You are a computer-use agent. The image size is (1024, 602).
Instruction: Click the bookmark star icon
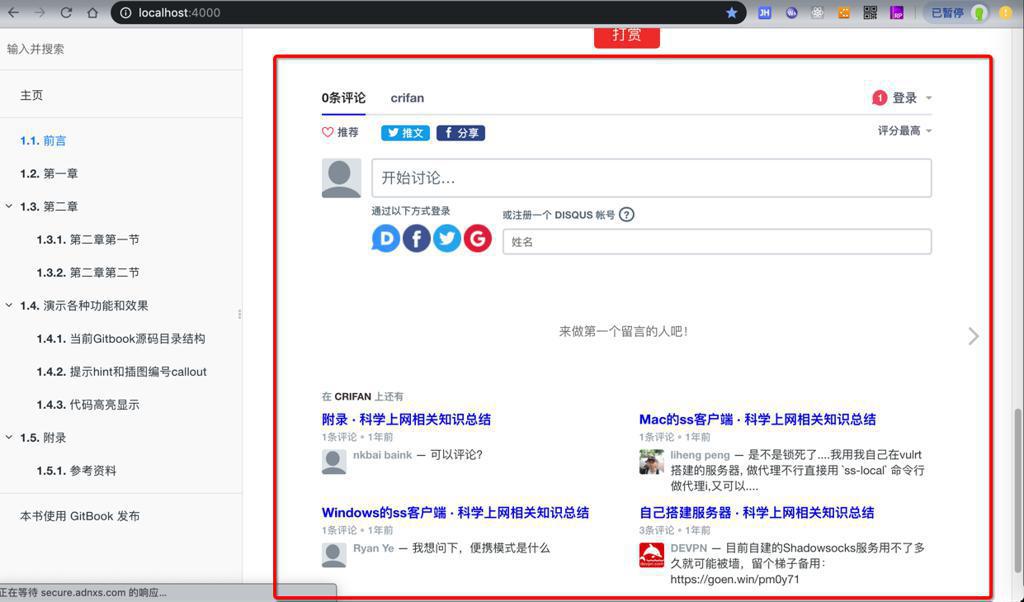coord(731,12)
